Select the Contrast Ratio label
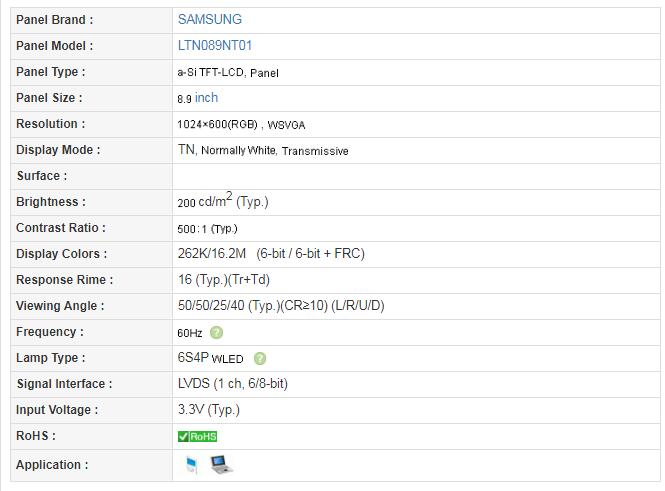Viewport: 665px width, 491px height. click(61, 228)
